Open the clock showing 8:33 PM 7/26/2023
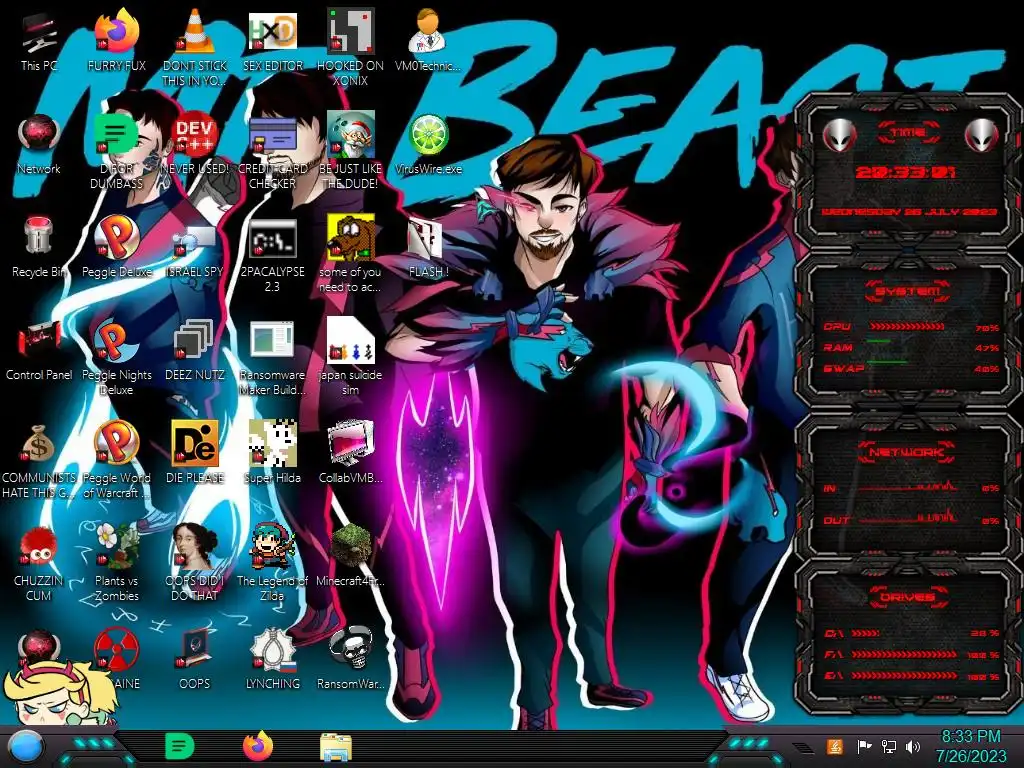Viewport: 1024px width, 768px height. (970, 746)
